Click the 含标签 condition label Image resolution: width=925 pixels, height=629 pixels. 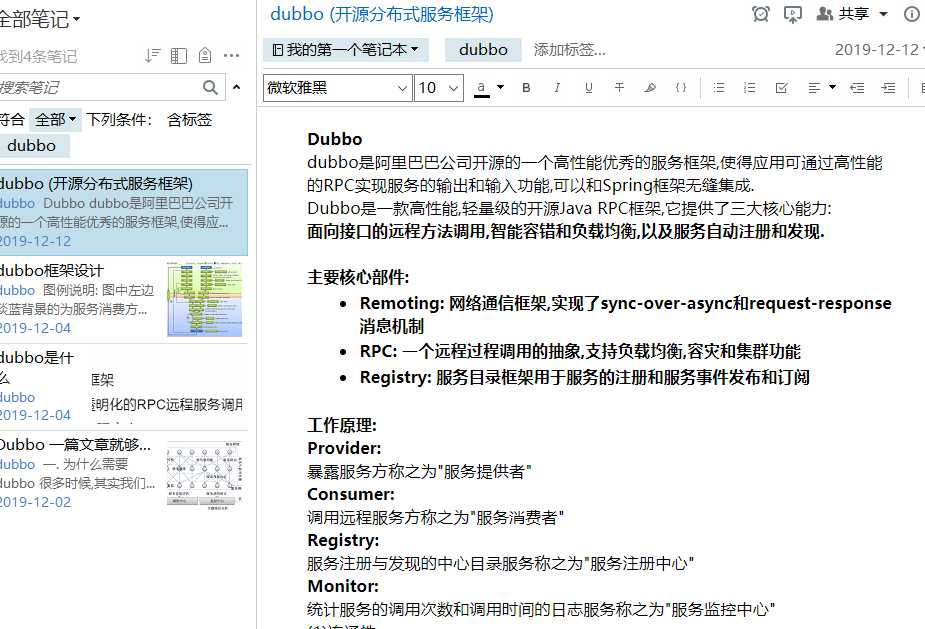189,120
